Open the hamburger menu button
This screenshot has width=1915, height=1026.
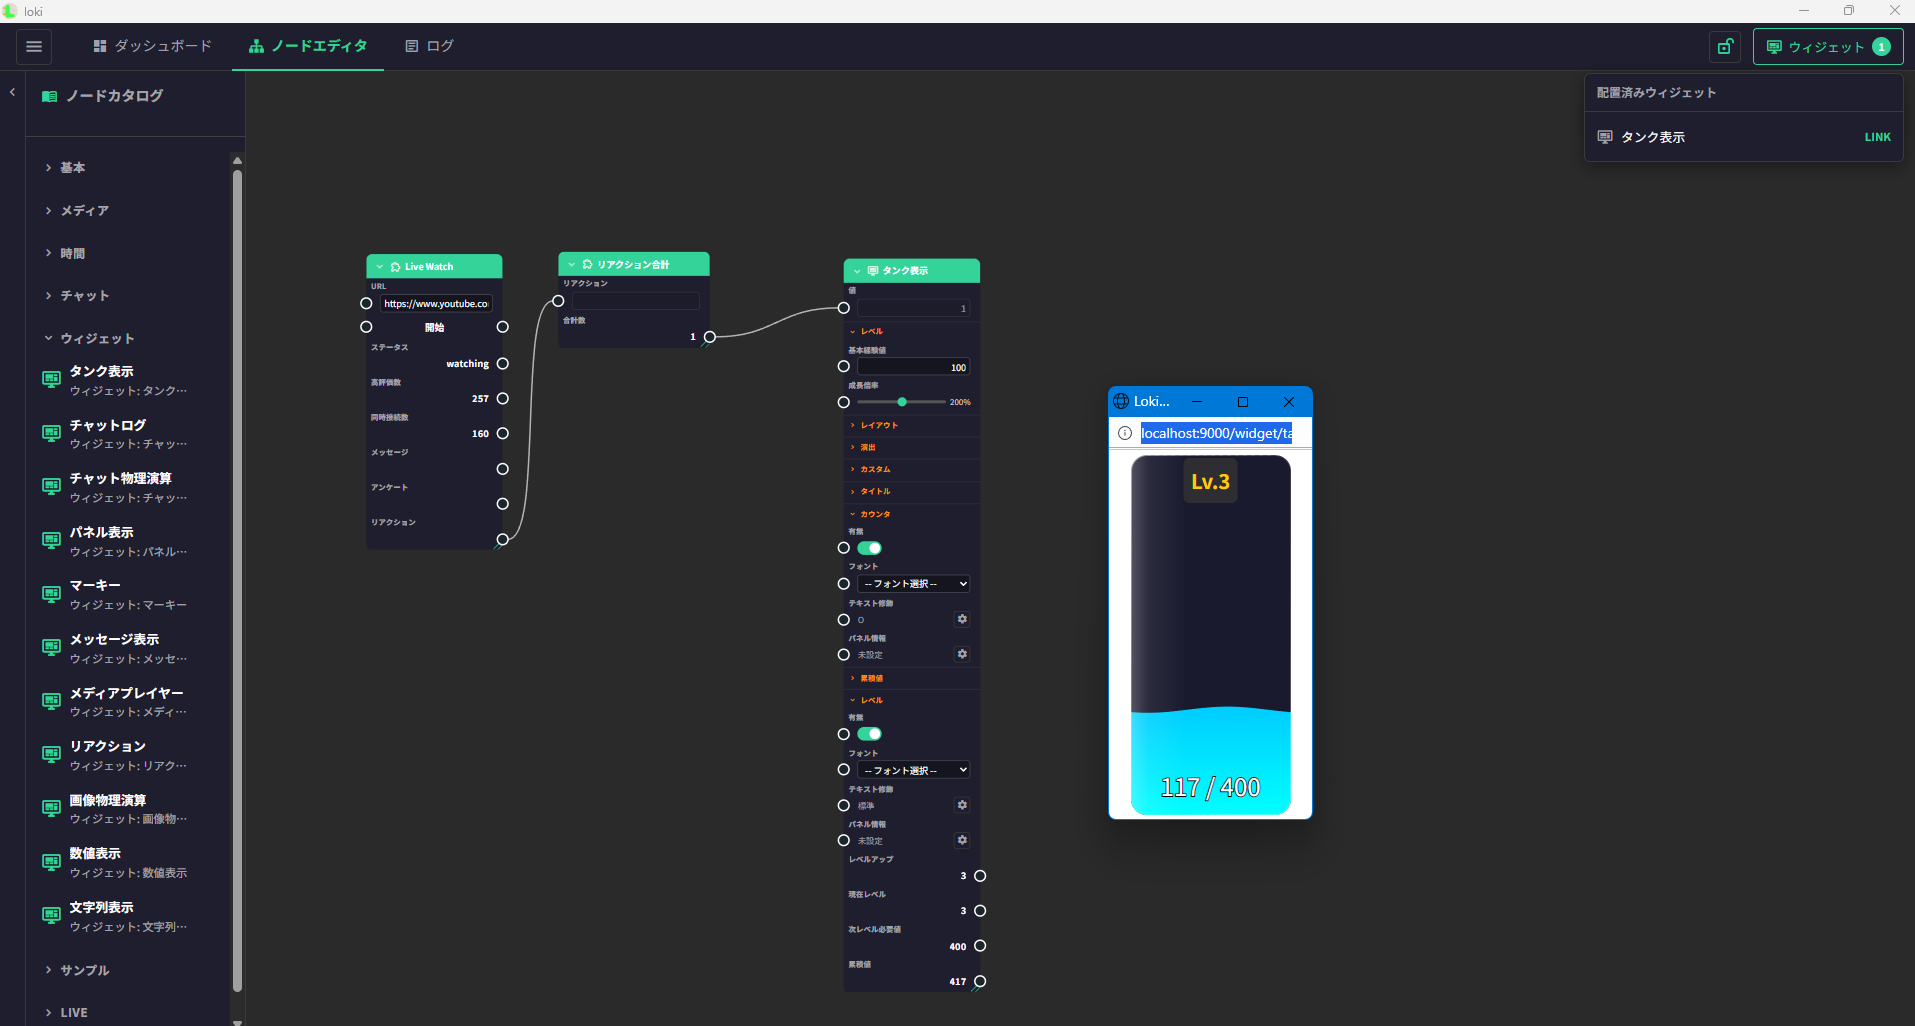pyautogui.click(x=34, y=46)
